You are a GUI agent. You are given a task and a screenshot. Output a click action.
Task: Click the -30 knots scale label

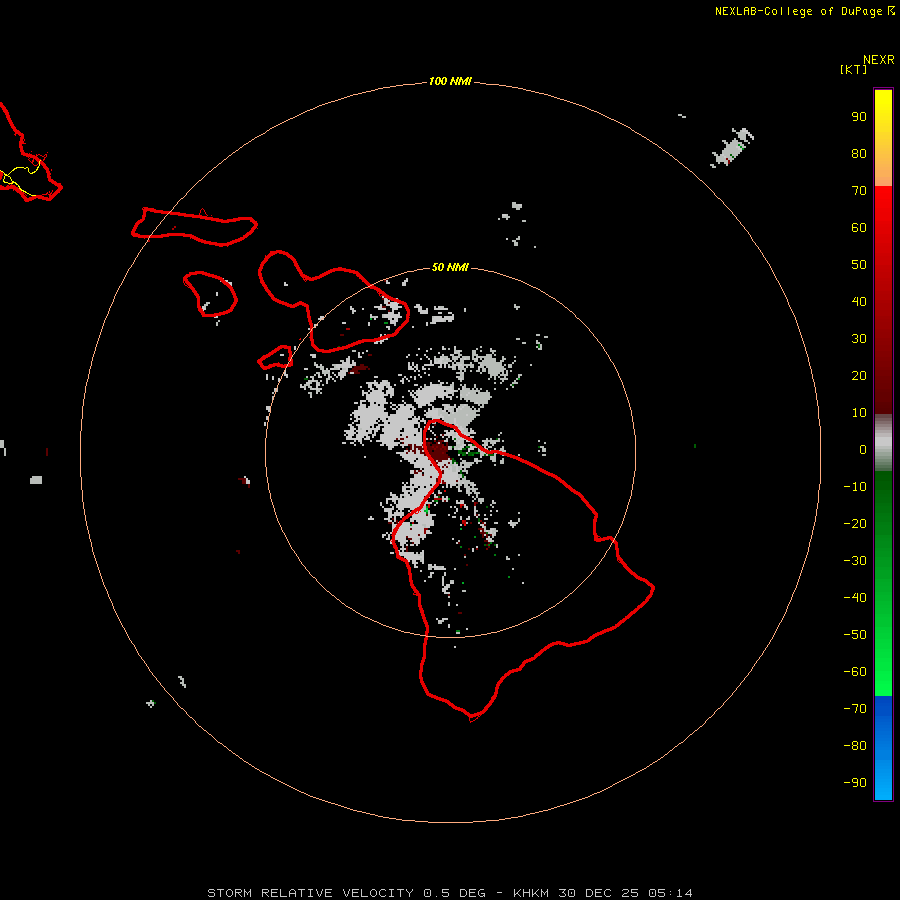[x=855, y=561]
